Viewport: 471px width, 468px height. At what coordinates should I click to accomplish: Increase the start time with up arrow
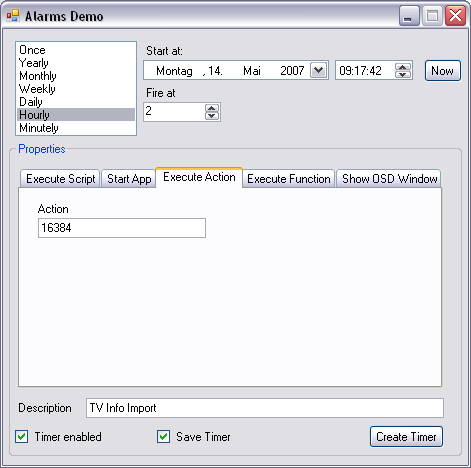tap(403, 67)
